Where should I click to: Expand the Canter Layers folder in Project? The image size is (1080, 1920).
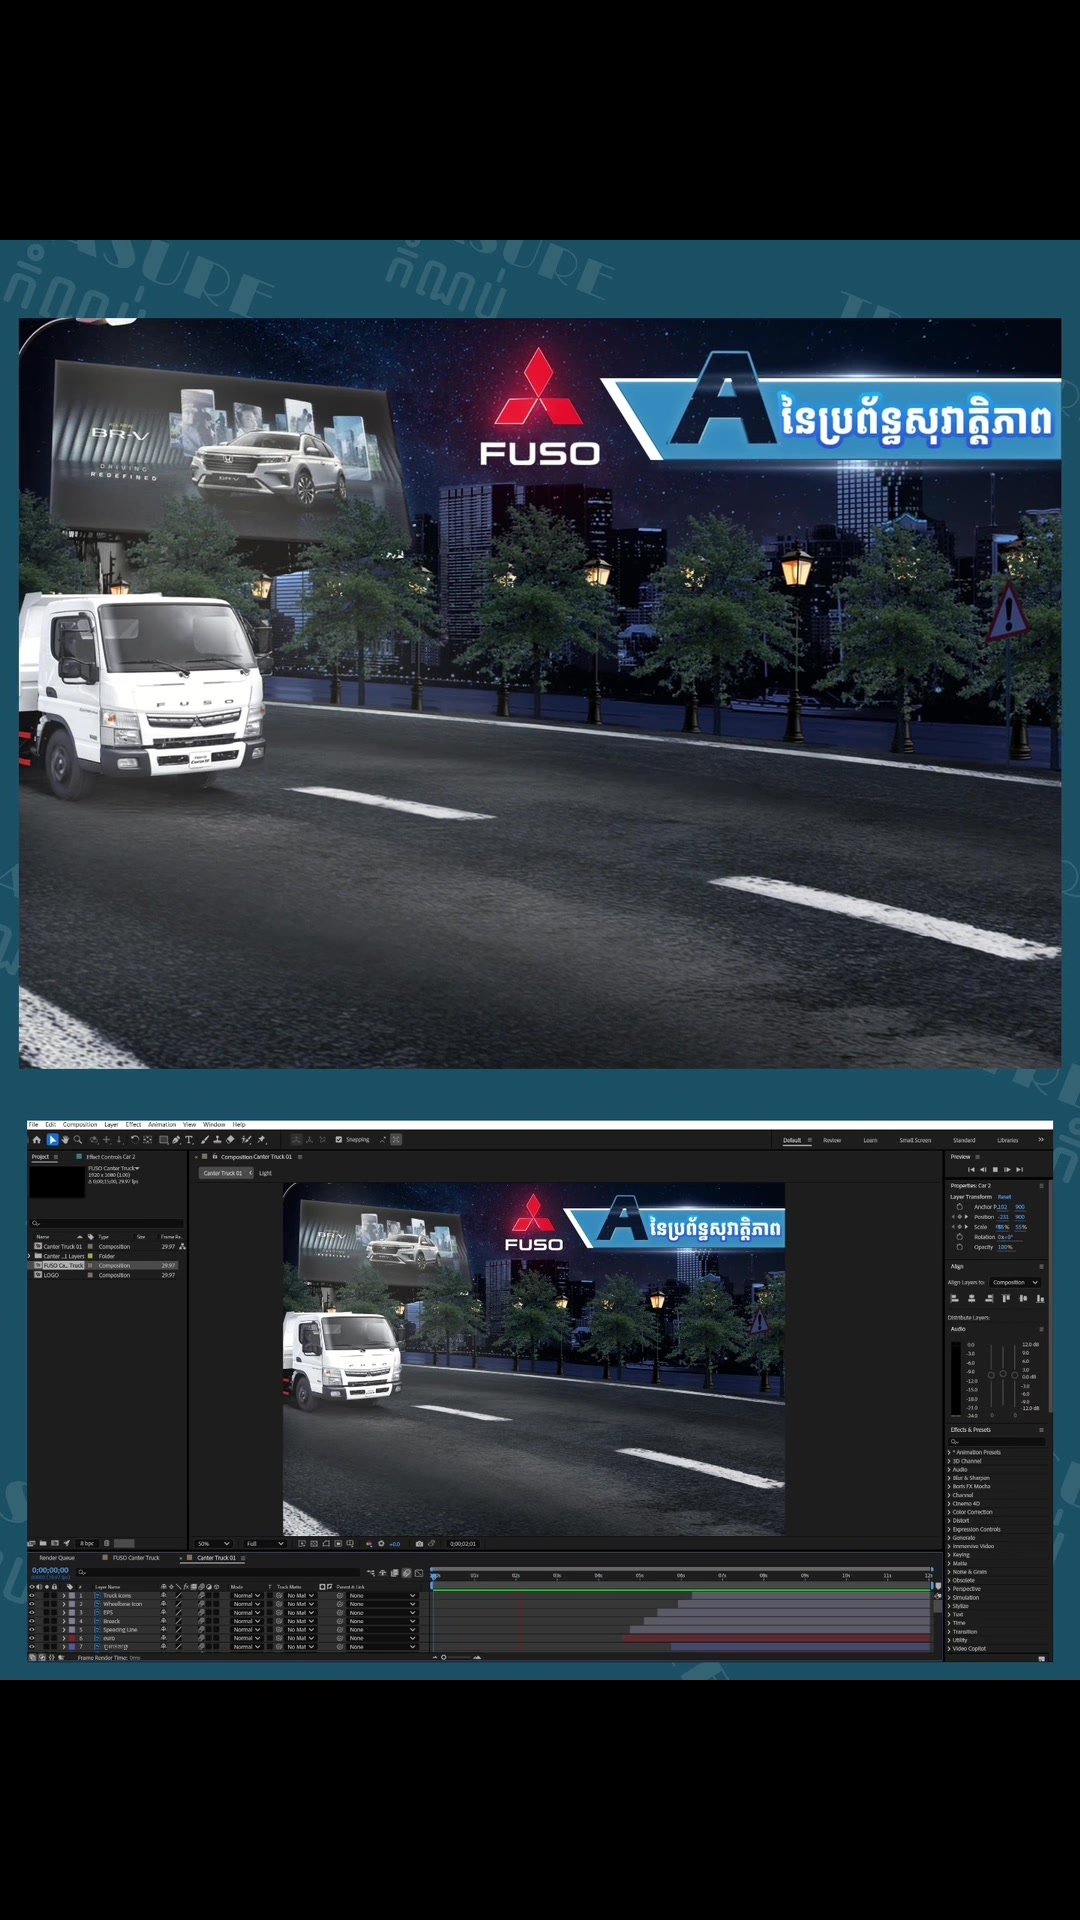pos(29,1256)
